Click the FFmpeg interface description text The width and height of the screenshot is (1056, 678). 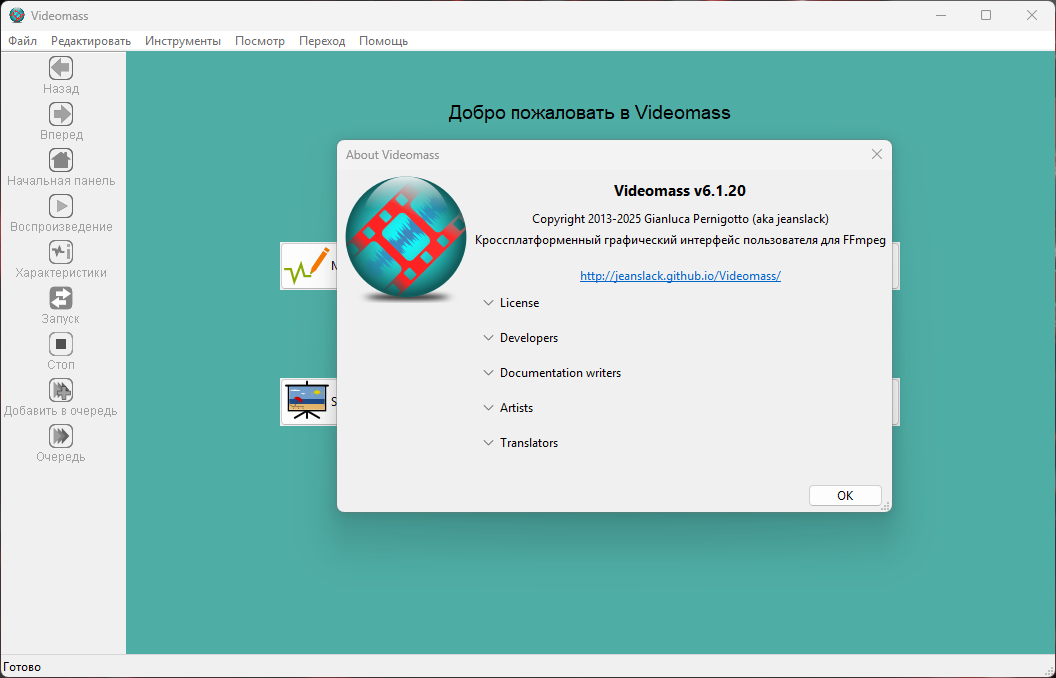coord(680,240)
